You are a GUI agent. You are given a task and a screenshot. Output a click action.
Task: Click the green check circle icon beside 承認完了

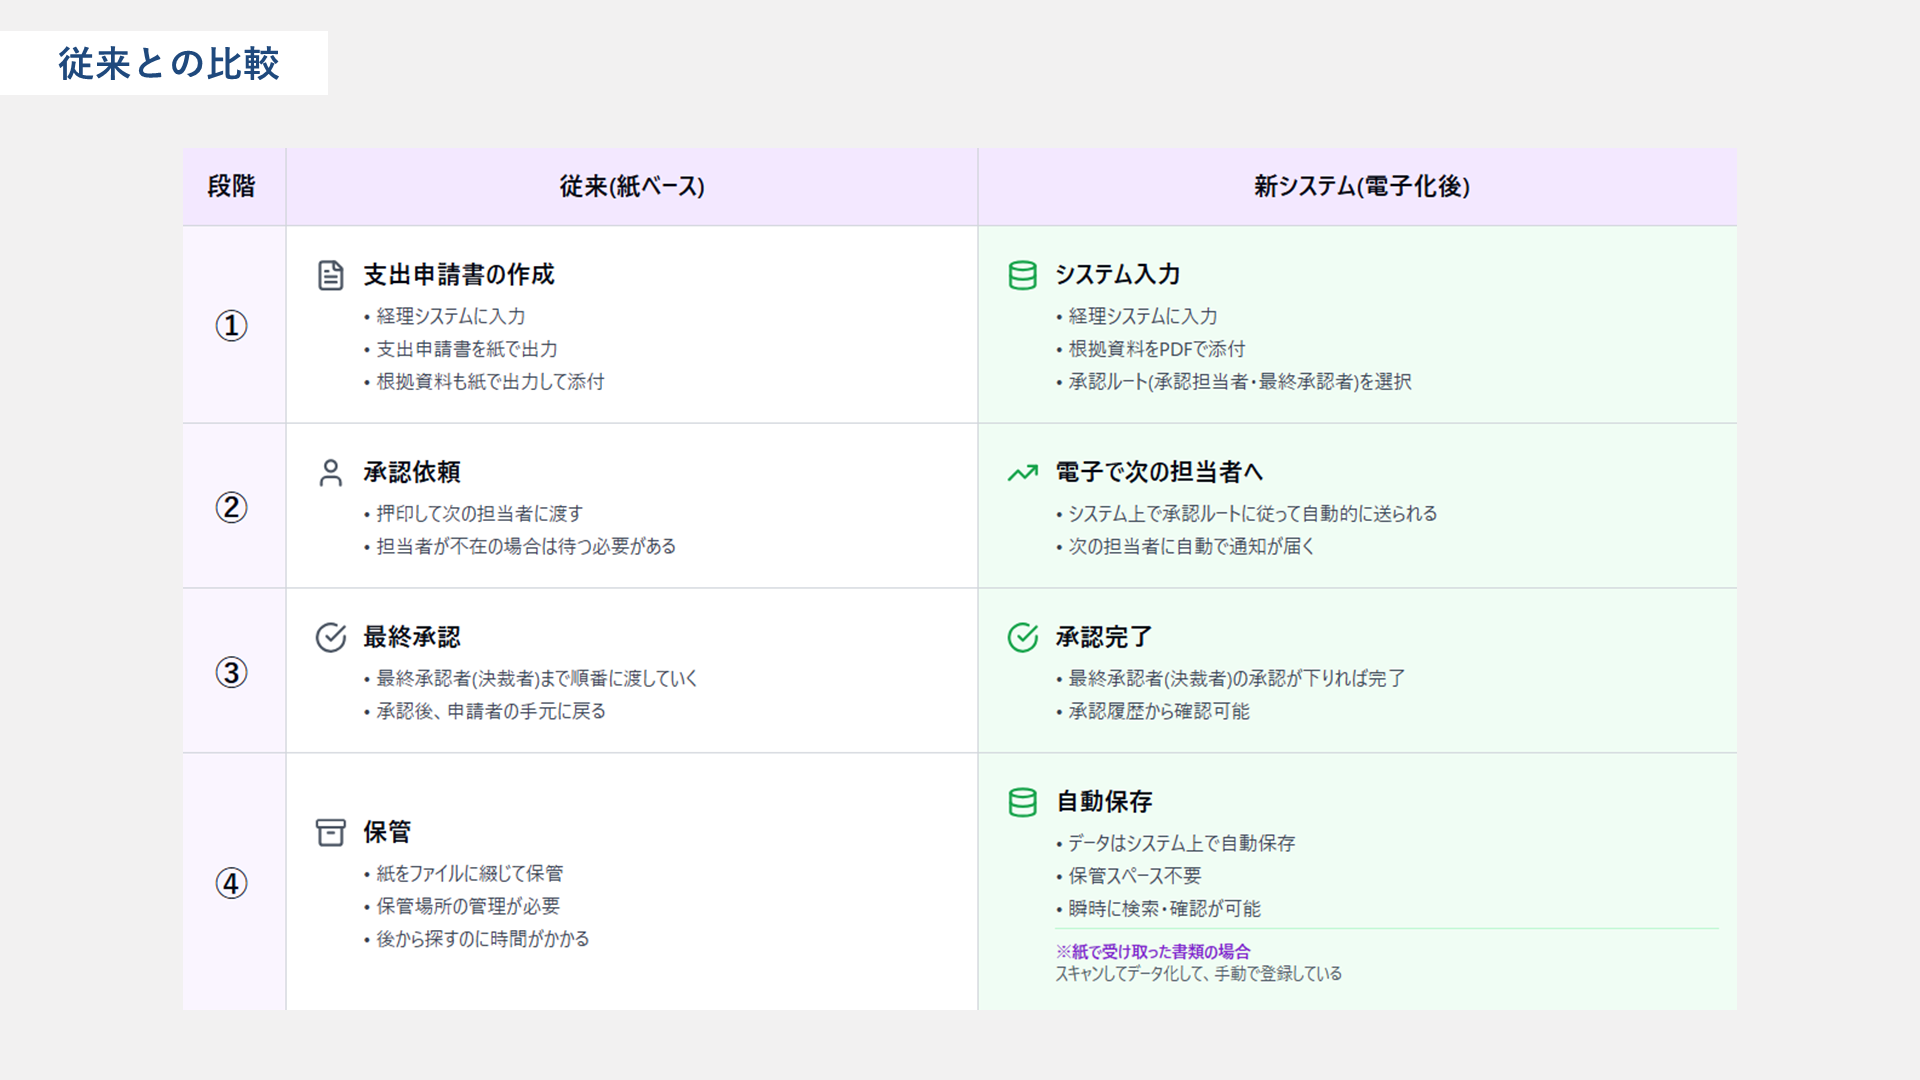[x=1022, y=637]
